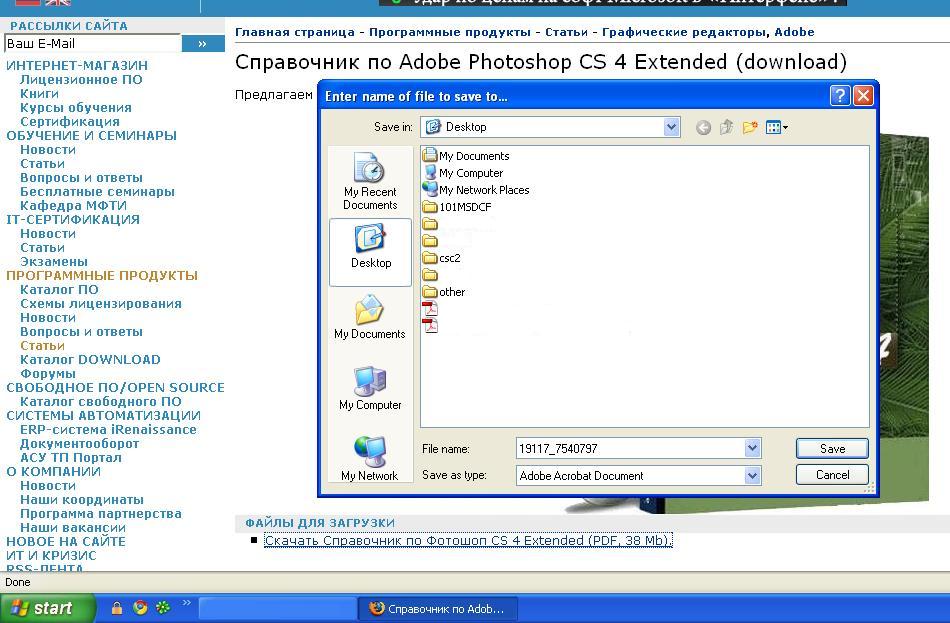This screenshot has height=623, width=950.
Task: Open Сертификация sidebar link
Action: click(x=70, y=121)
